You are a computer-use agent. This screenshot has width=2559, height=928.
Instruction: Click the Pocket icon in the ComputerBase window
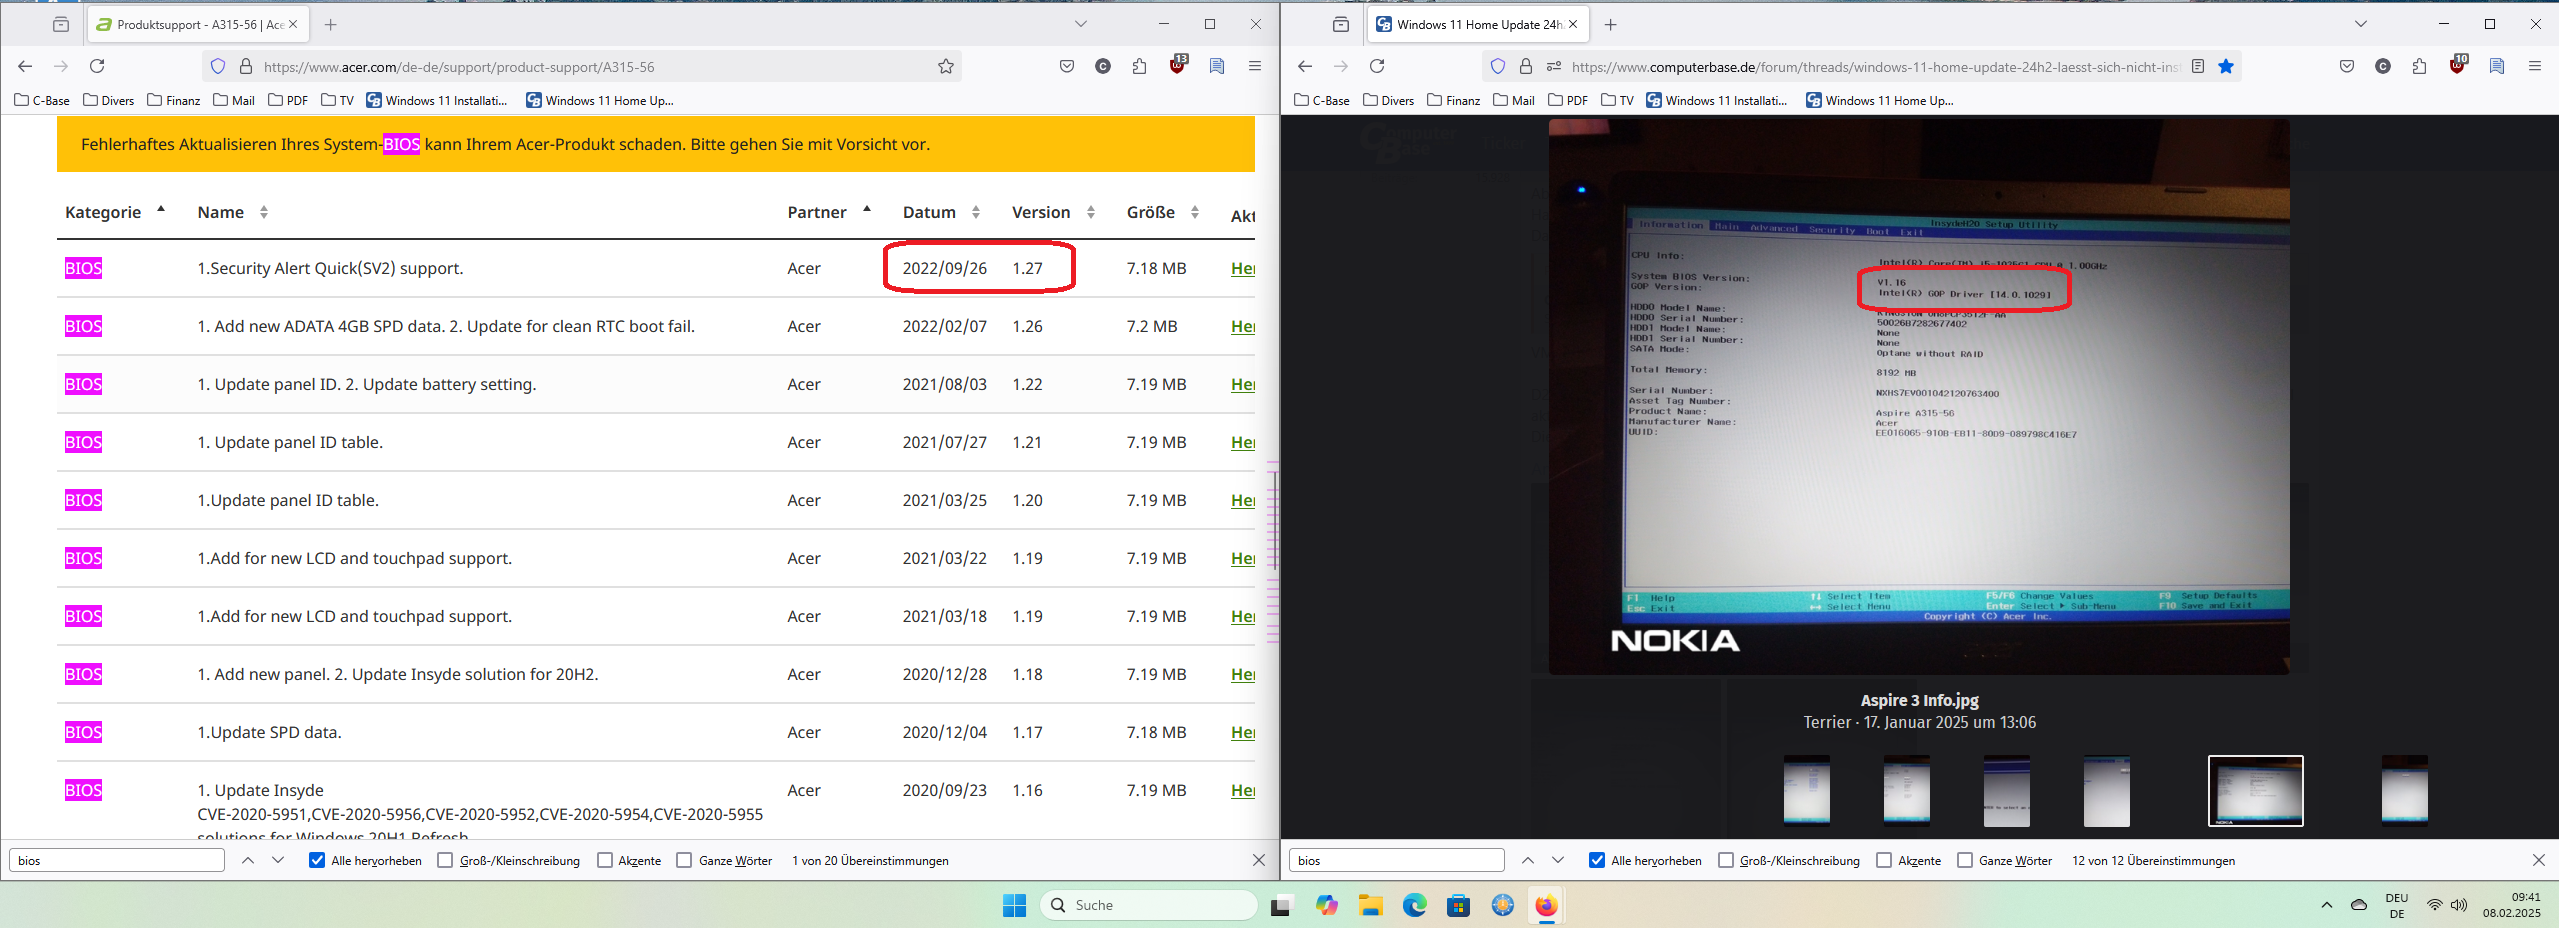pos(2347,66)
